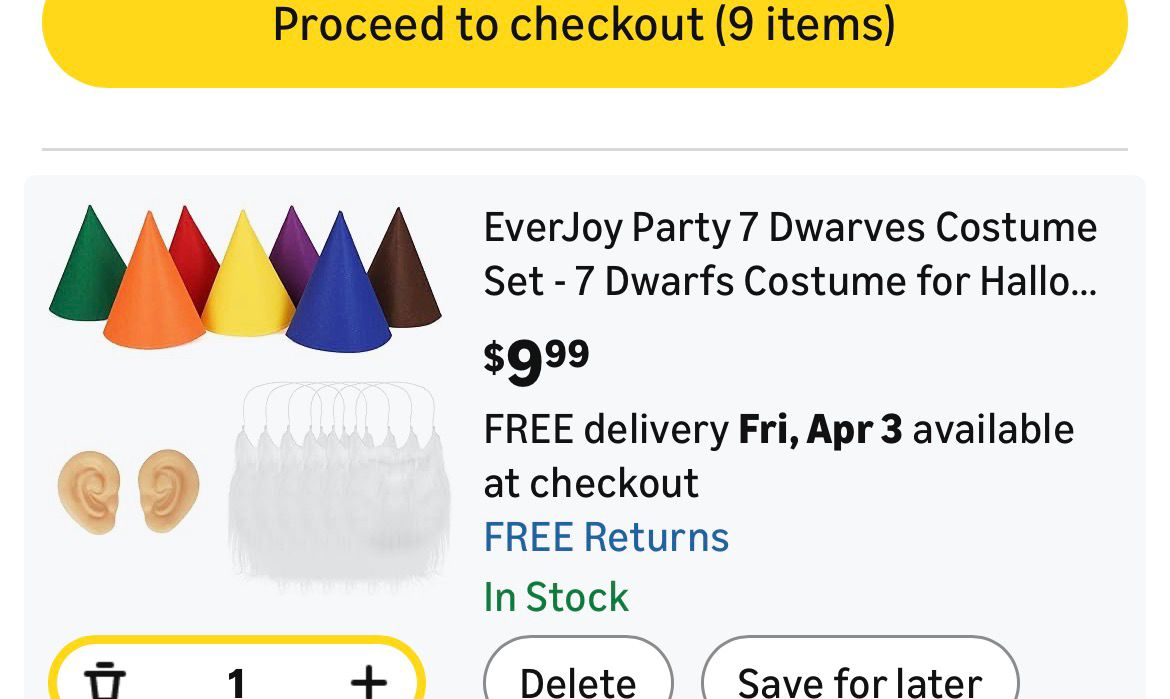
Task: Click the red party hat in product image
Action: pyautogui.click(x=194, y=250)
